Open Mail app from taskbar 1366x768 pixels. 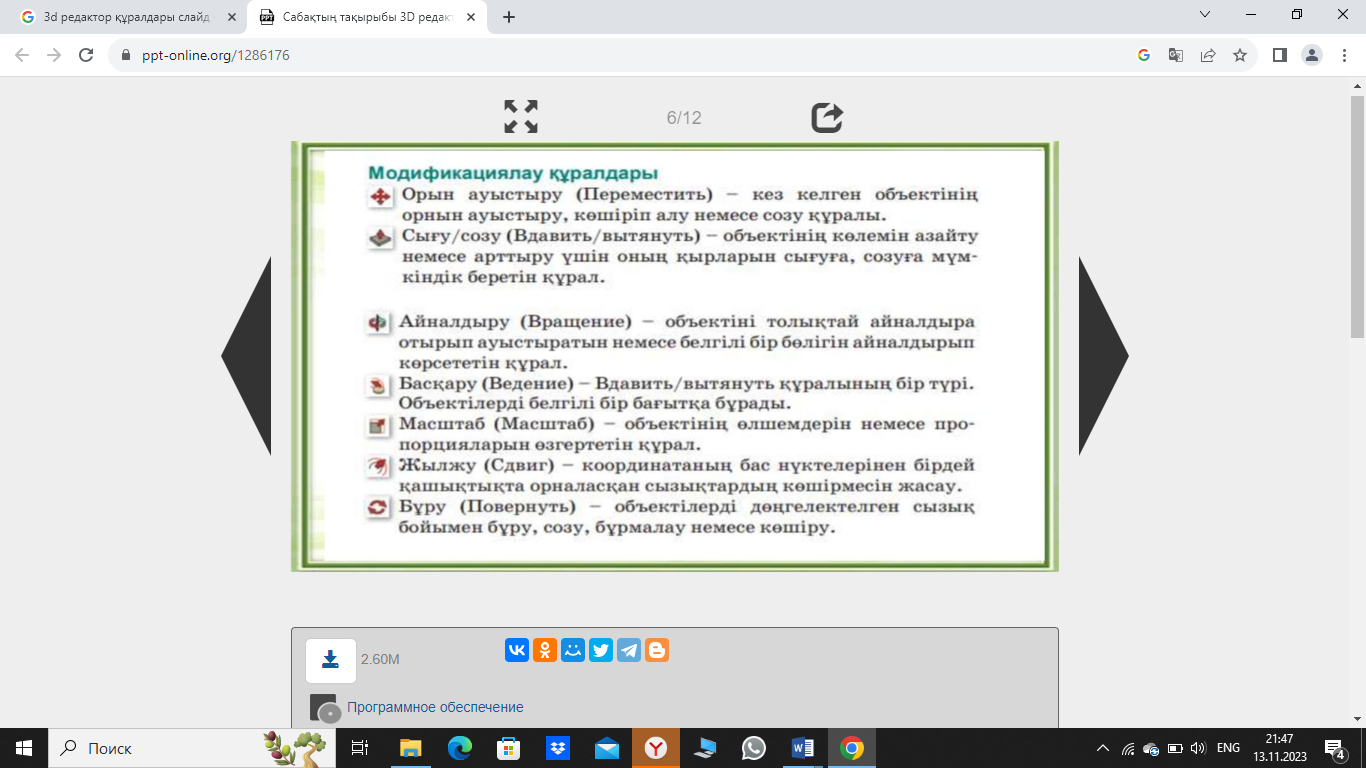[606, 748]
